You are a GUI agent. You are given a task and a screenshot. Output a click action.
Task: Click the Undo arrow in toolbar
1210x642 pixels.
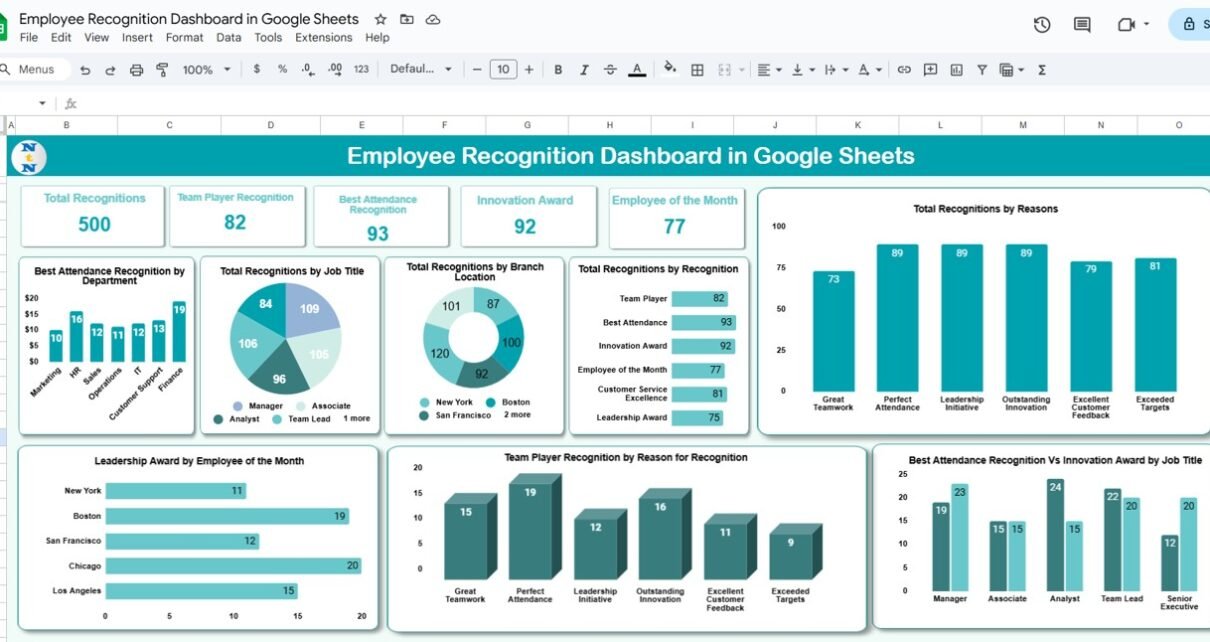(x=85, y=70)
